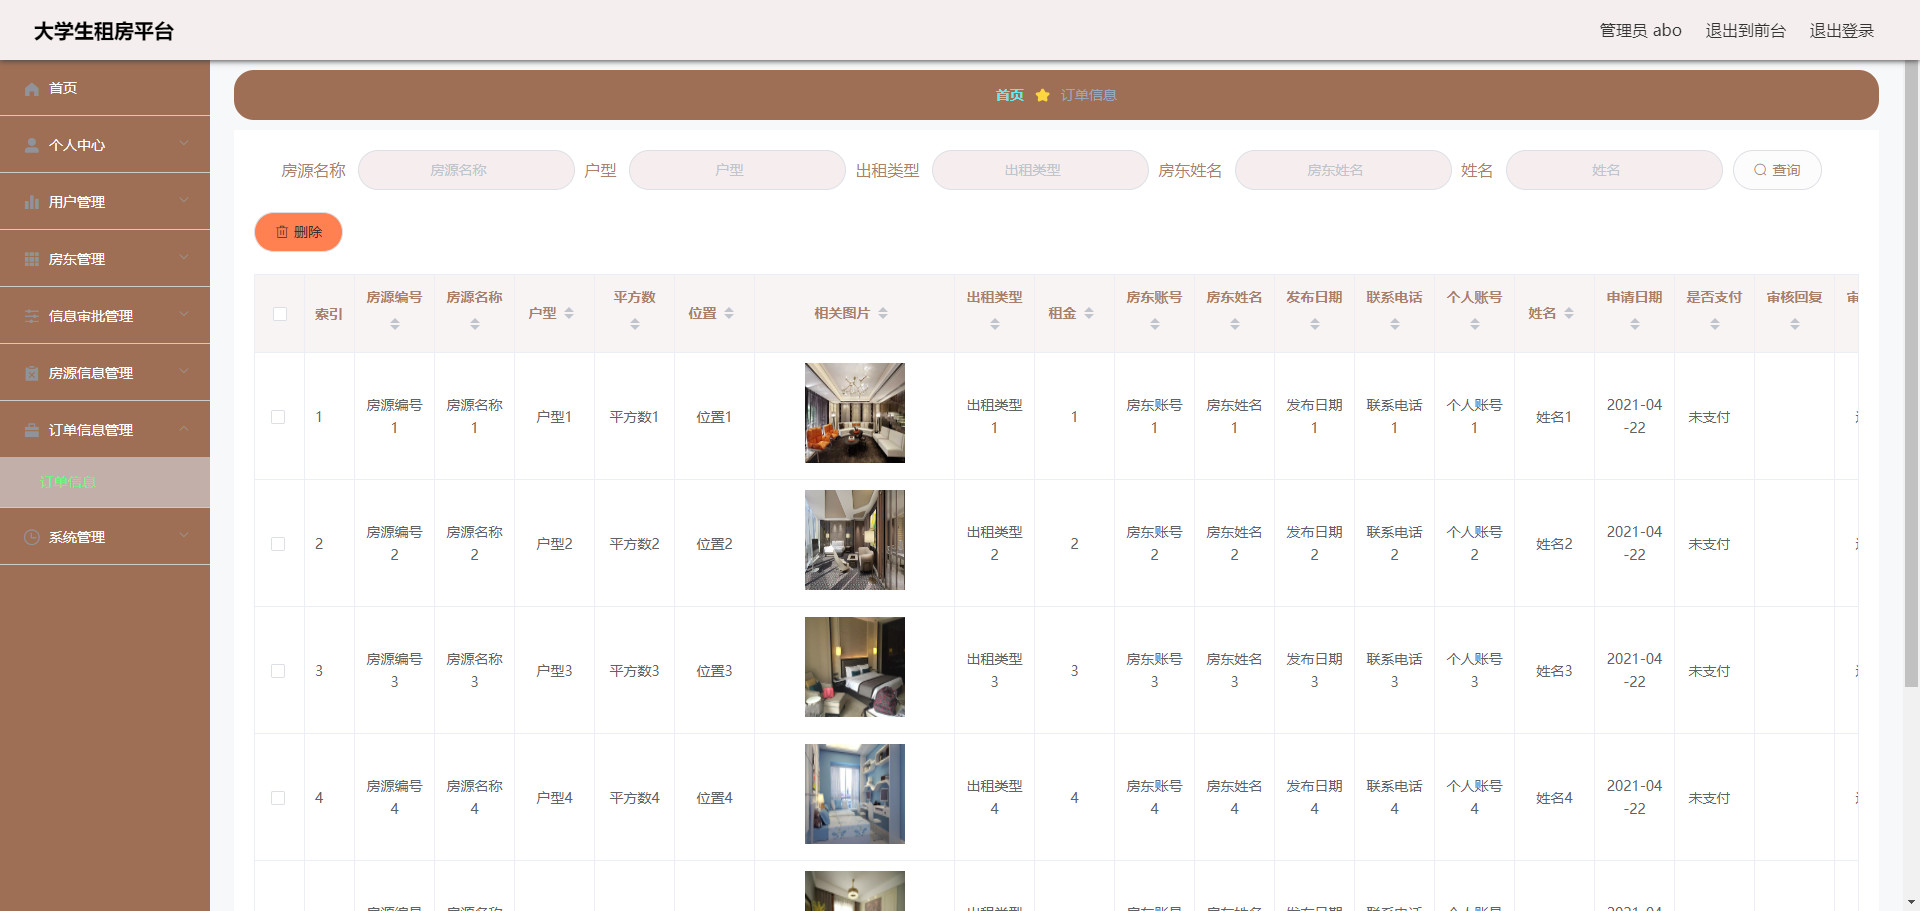Click 退出到前台 link
The image size is (1920, 911).
click(x=1745, y=31)
